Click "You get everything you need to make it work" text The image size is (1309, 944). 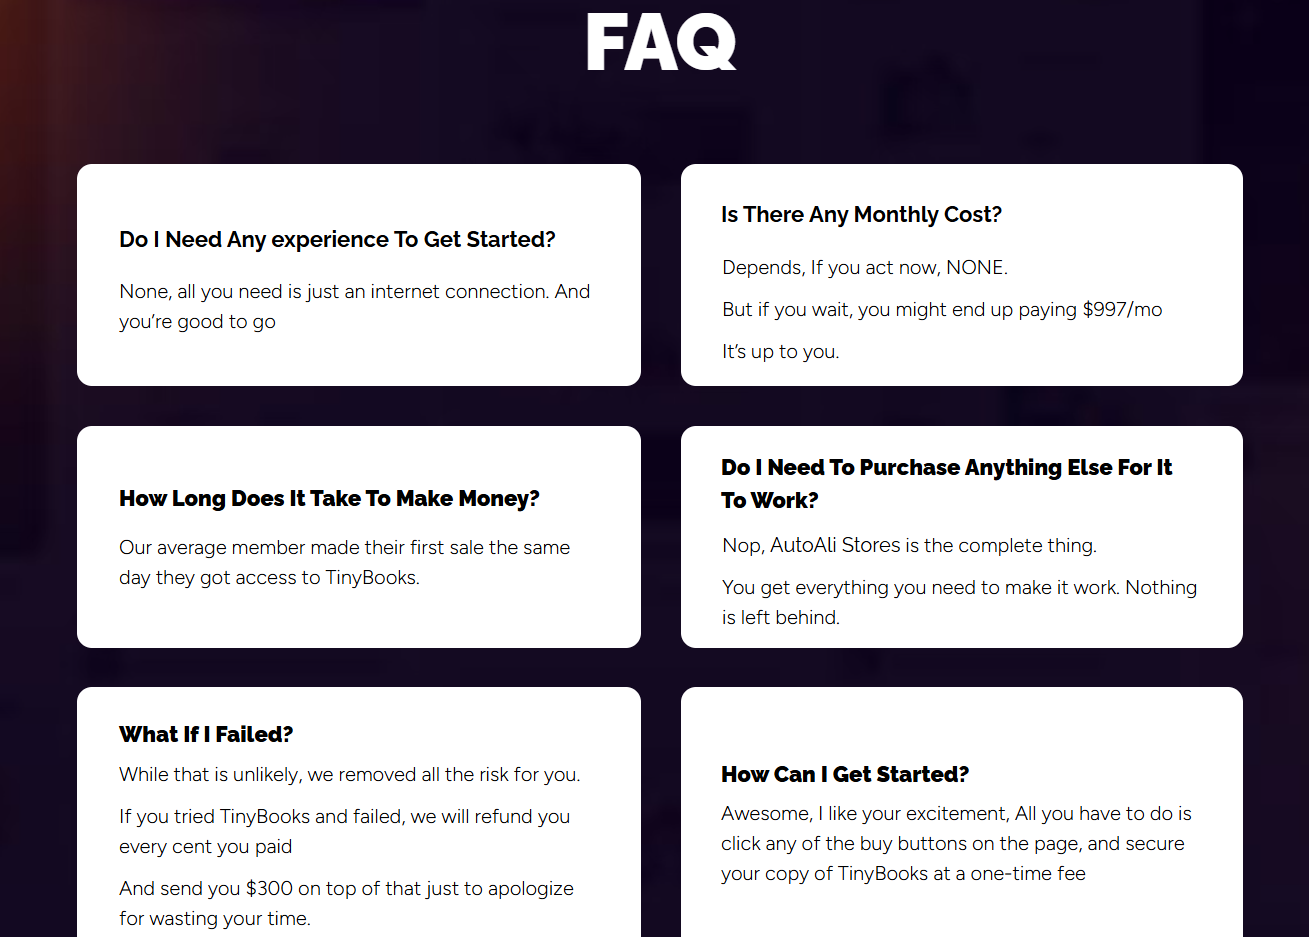coord(959,602)
